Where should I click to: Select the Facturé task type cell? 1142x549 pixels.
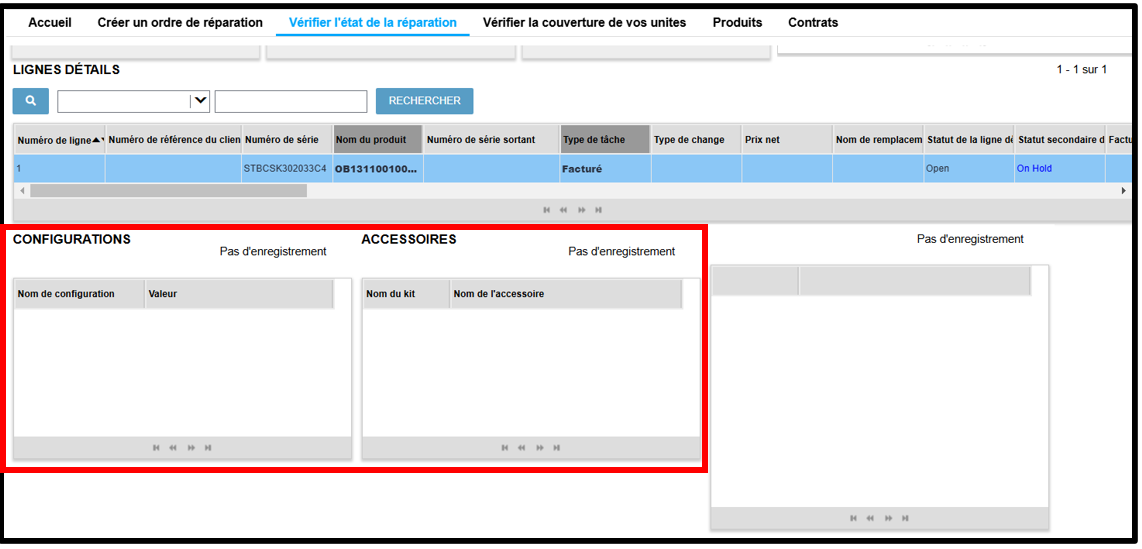point(605,168)
